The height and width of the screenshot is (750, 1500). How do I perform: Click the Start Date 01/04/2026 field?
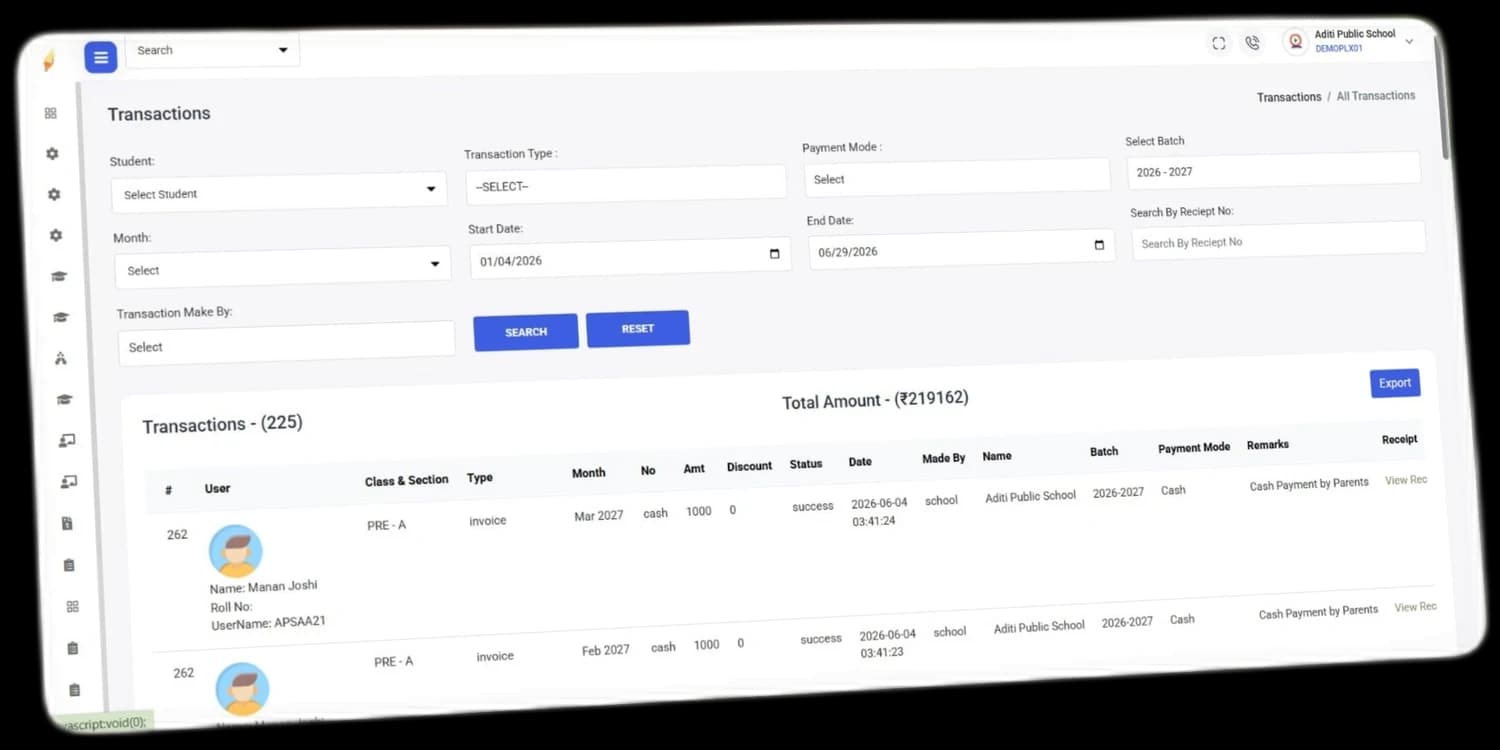630,258
